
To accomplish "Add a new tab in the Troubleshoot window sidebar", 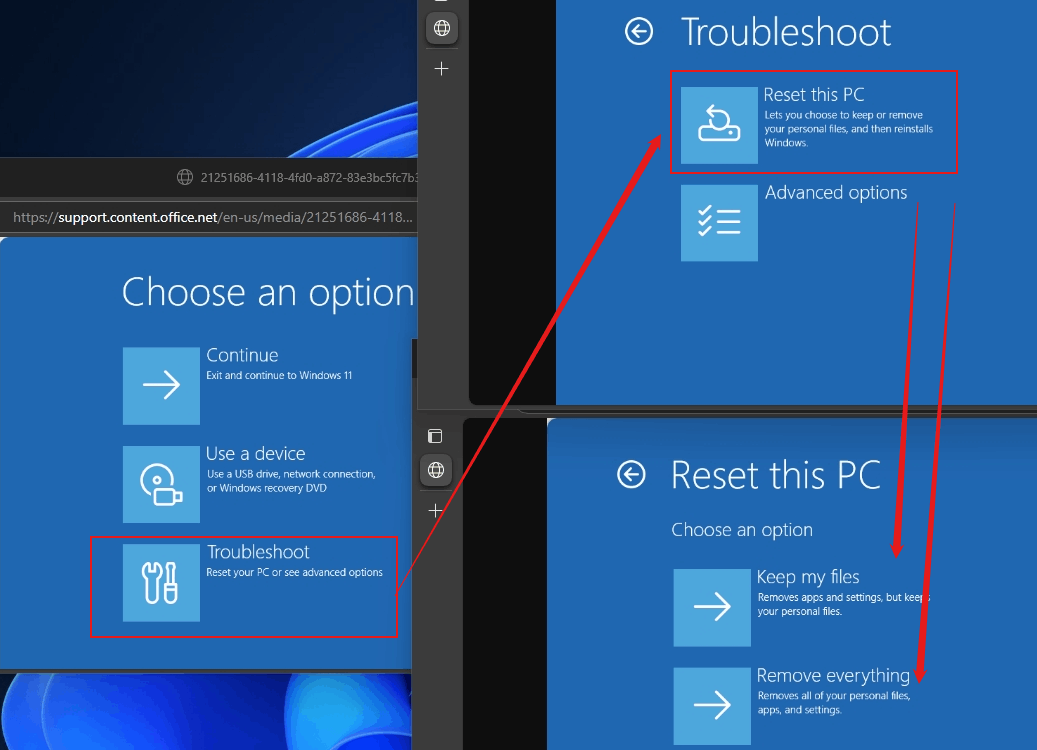I will [442, 68].
